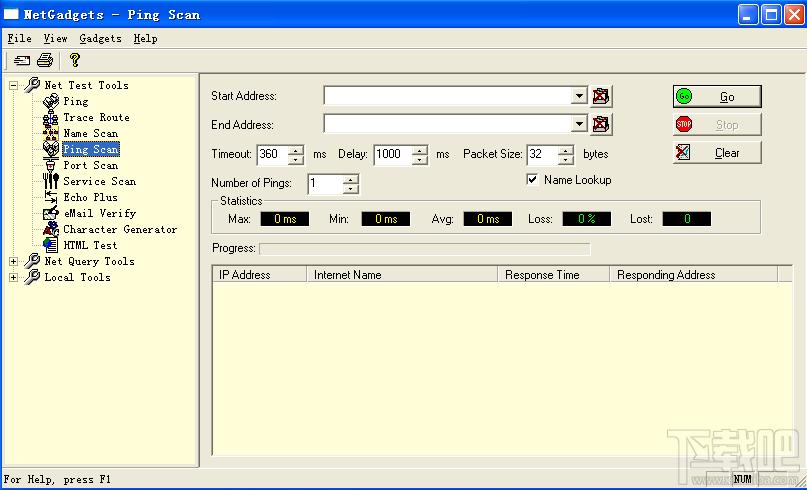Click the toolbar printer icon
The image size is (807, 490).
pyautogui.click(x=45, y=60)
